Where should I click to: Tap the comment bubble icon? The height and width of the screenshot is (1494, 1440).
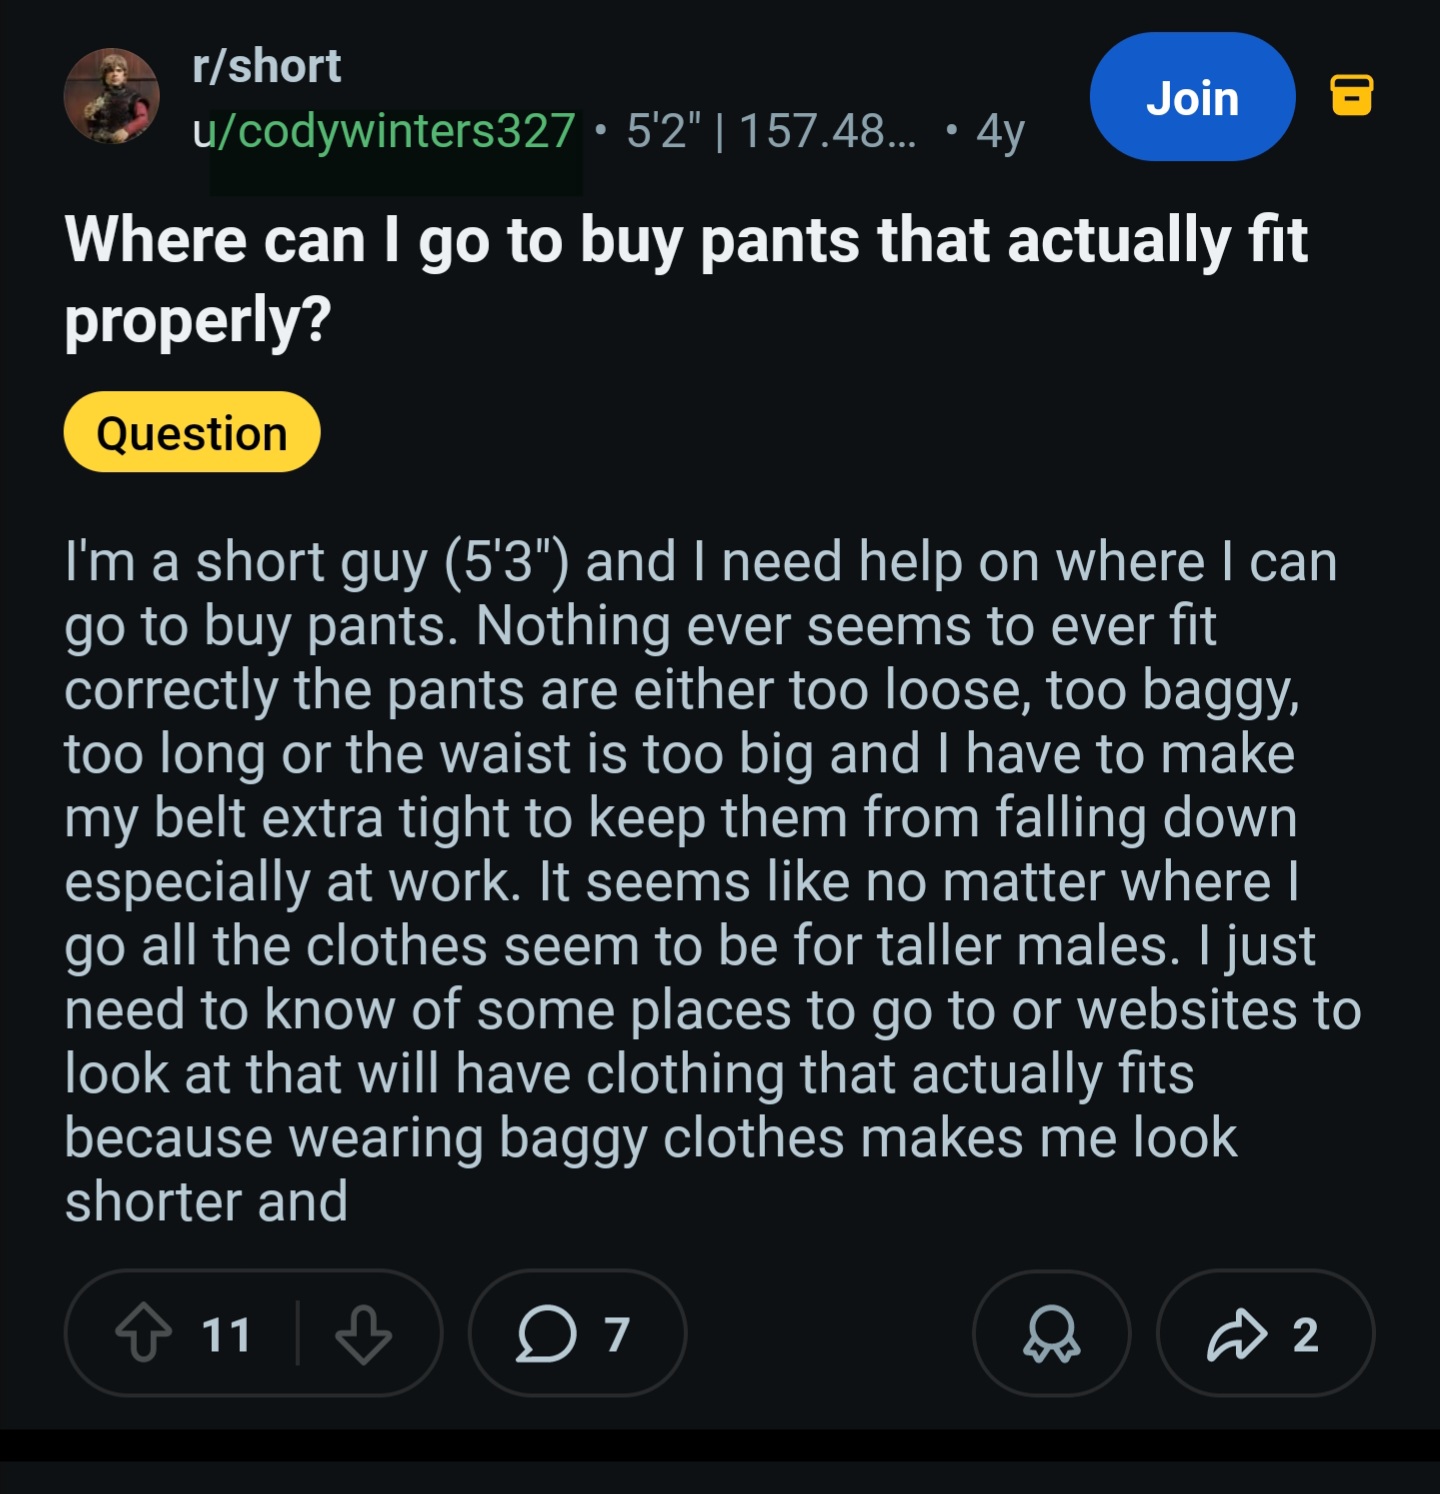tap(546, 1334)
